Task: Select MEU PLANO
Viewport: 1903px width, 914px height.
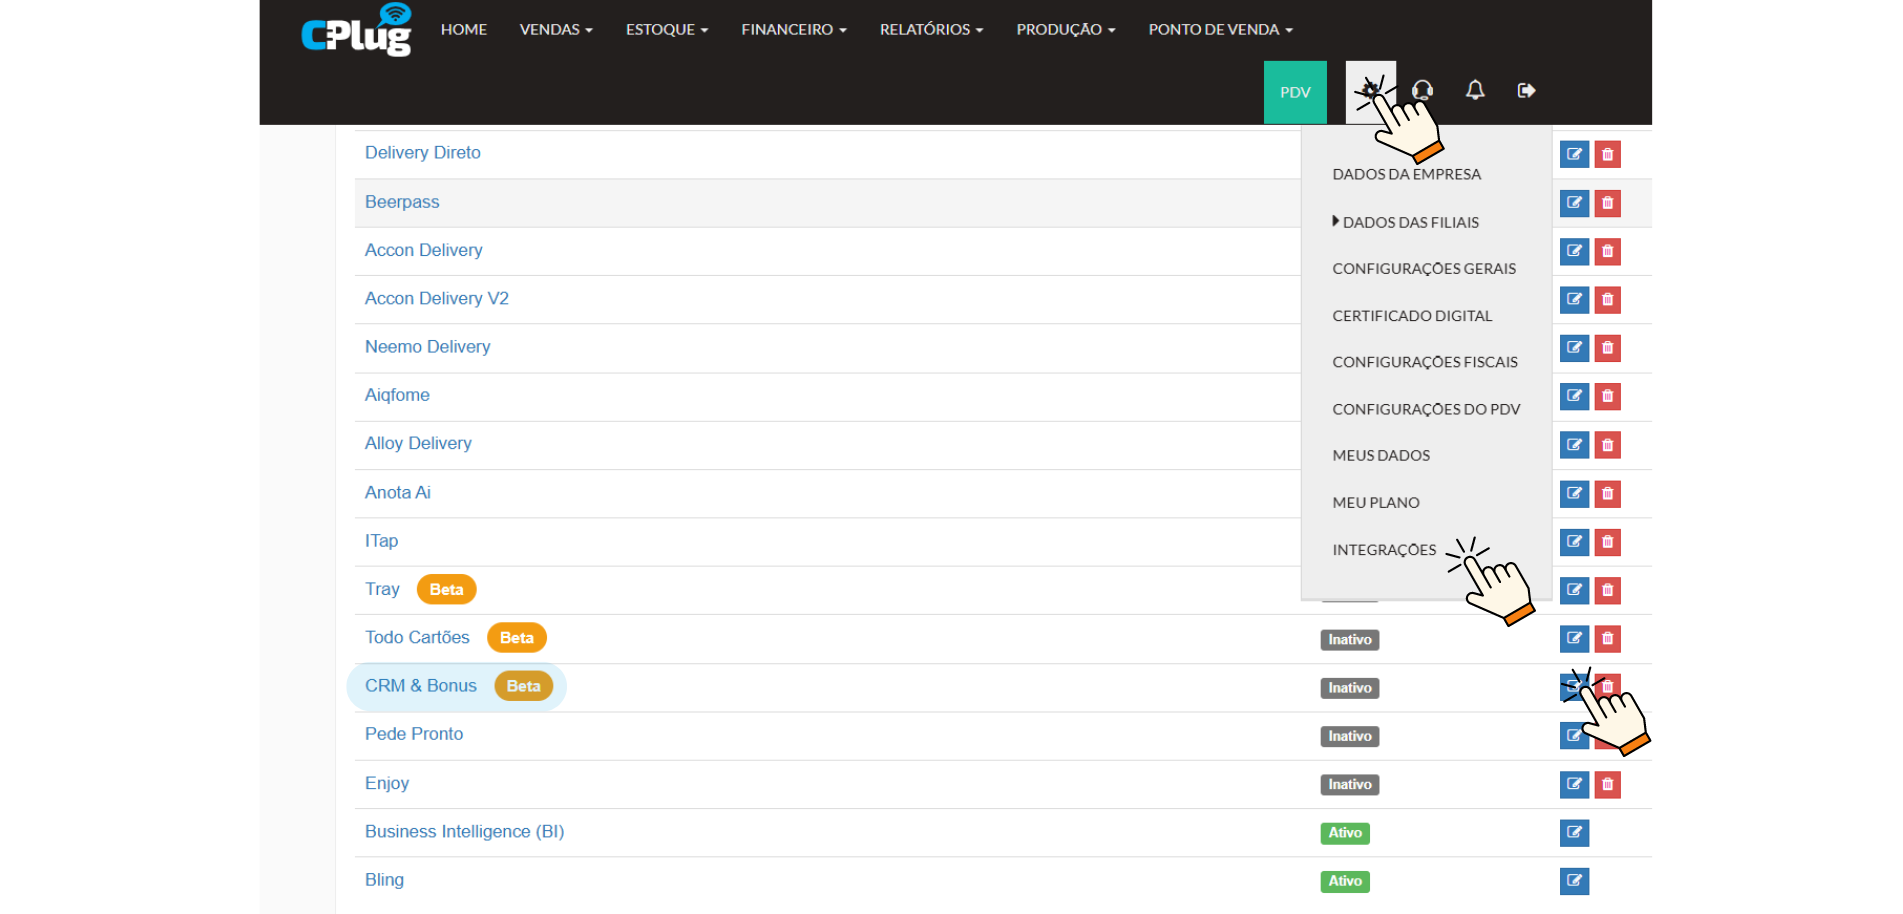Action: point(1376,503)
